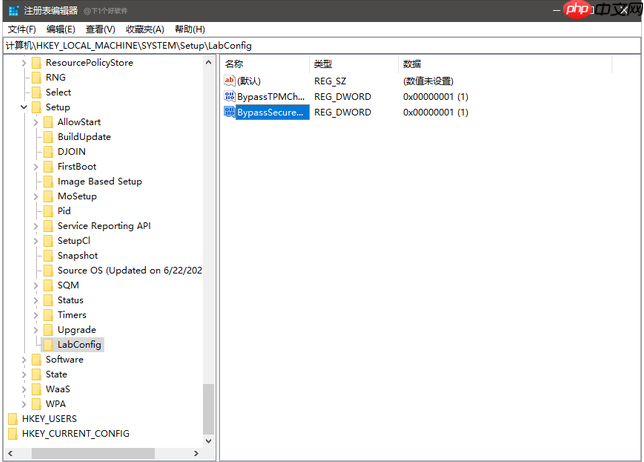Expand the Status key

pyautogui.click(x=36, y=300)
